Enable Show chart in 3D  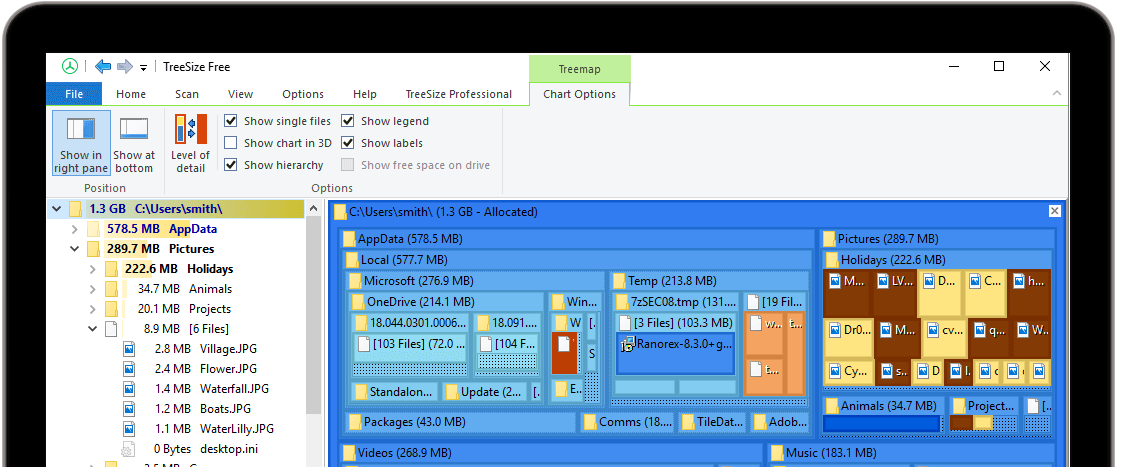[x=231, y=143]
